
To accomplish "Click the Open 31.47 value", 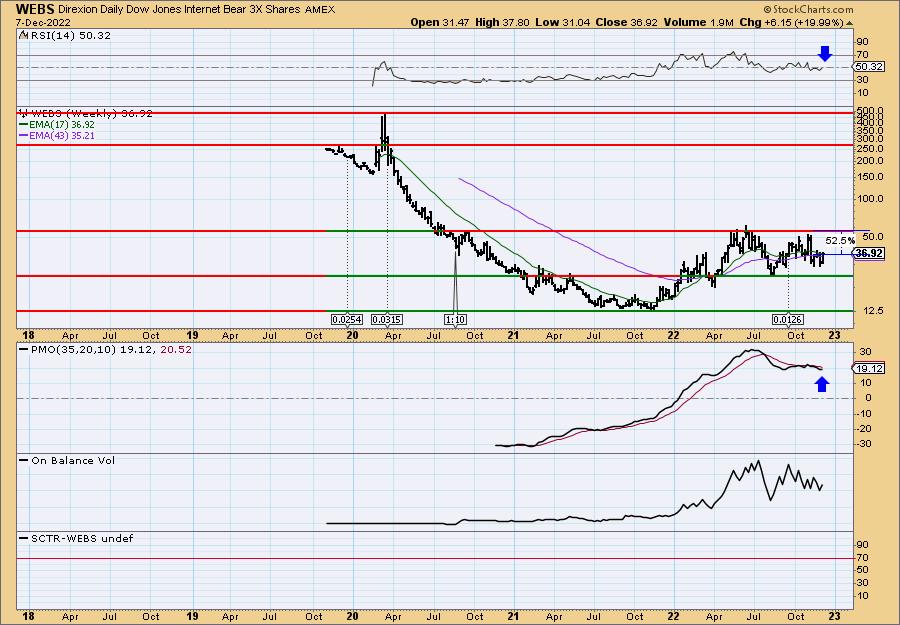I will point(440,22).
